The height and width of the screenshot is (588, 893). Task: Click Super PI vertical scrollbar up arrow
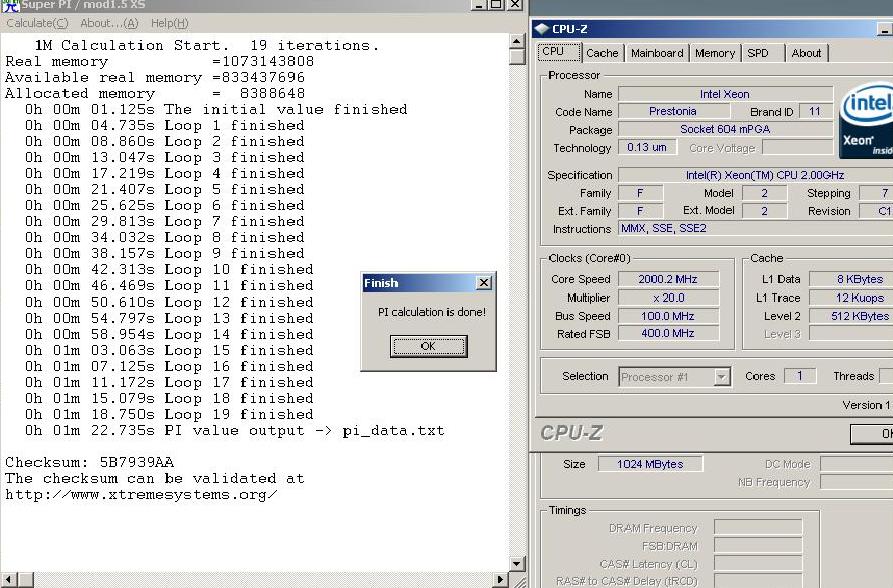coord(516,41)
